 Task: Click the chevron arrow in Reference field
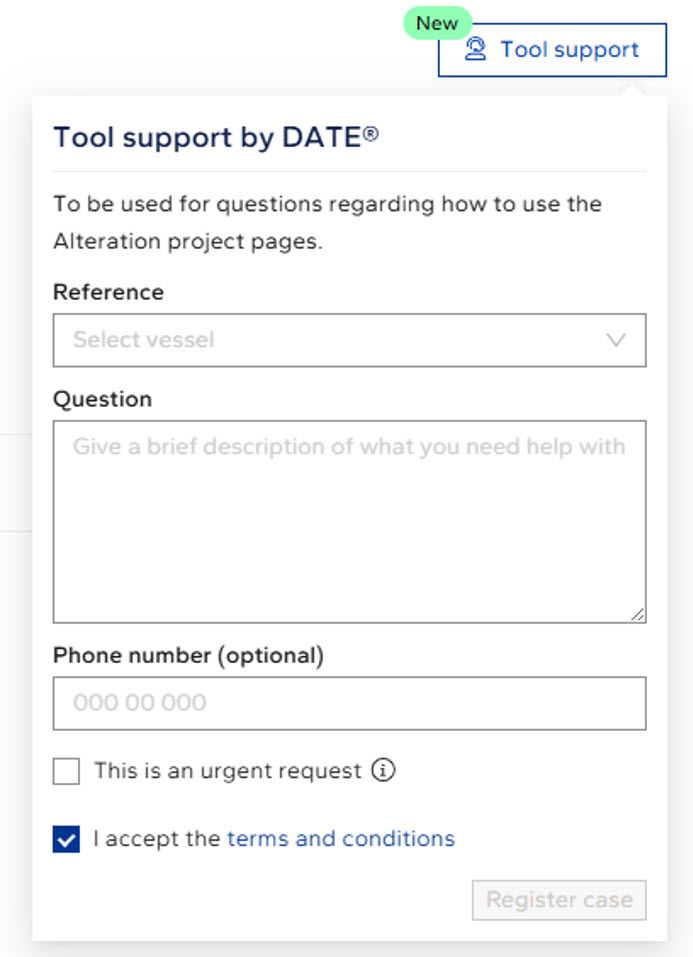pyautogui.click(x=616, y=340)
